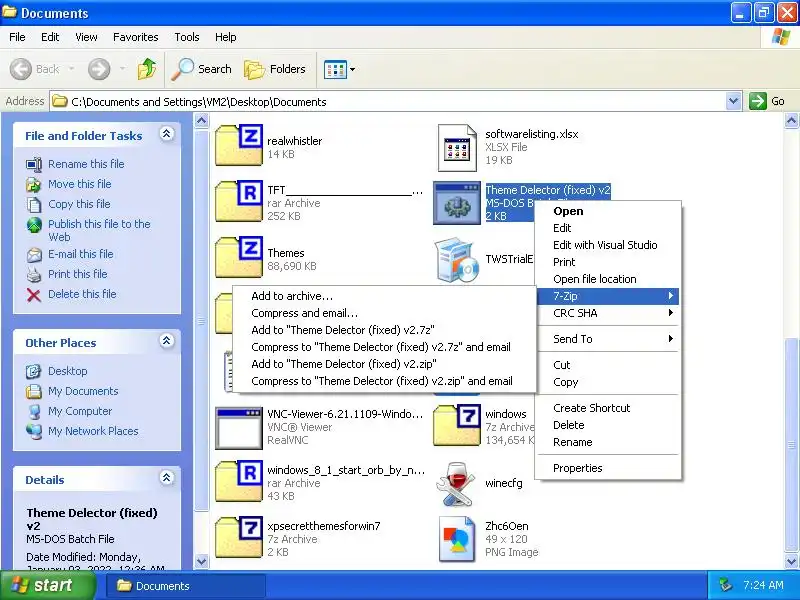800x600 pixels.
Task: Click the Forward arrow icon
Action: tap(99, 69)
